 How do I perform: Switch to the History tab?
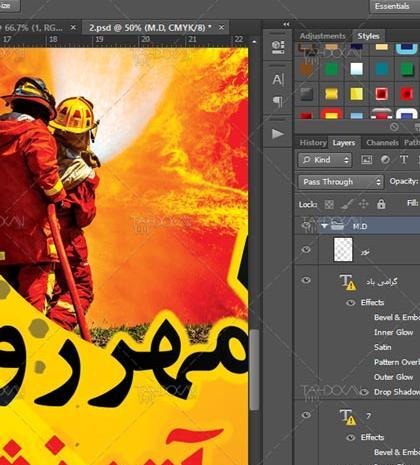[x=312, y=143]
